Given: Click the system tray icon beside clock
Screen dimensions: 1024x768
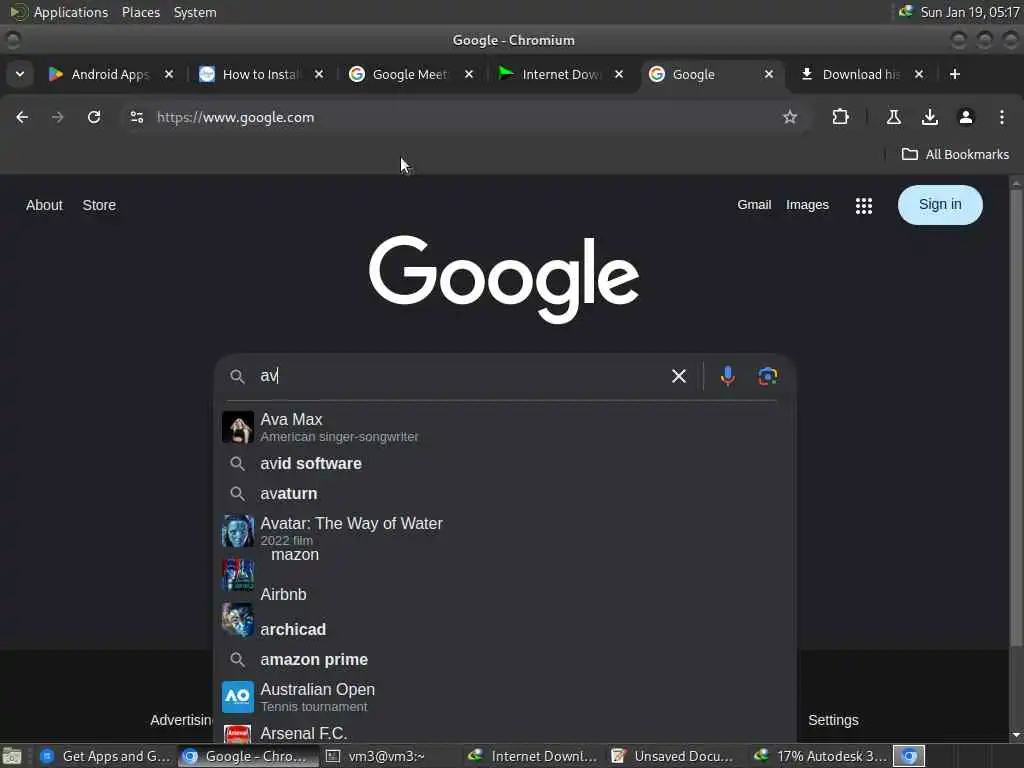Looking at the screenshot, I should (x=905, y=11).
